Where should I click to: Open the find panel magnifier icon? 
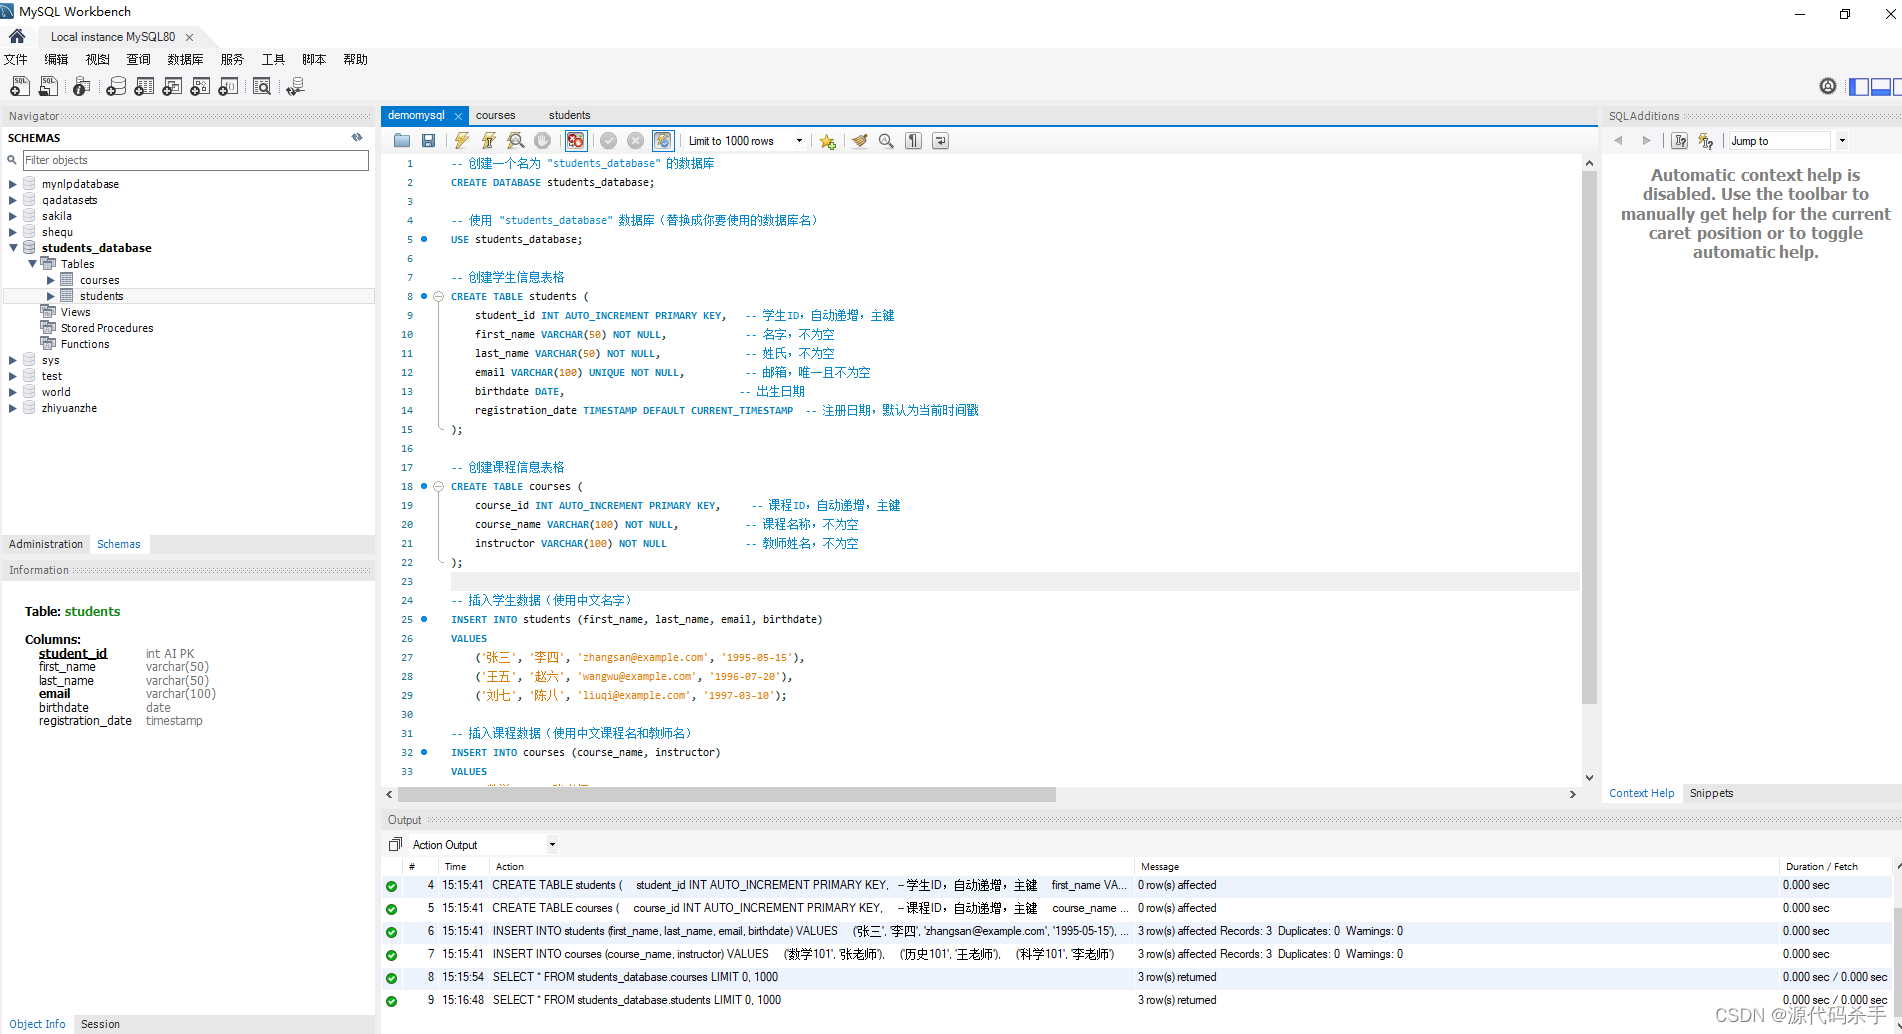click(886, 141)
